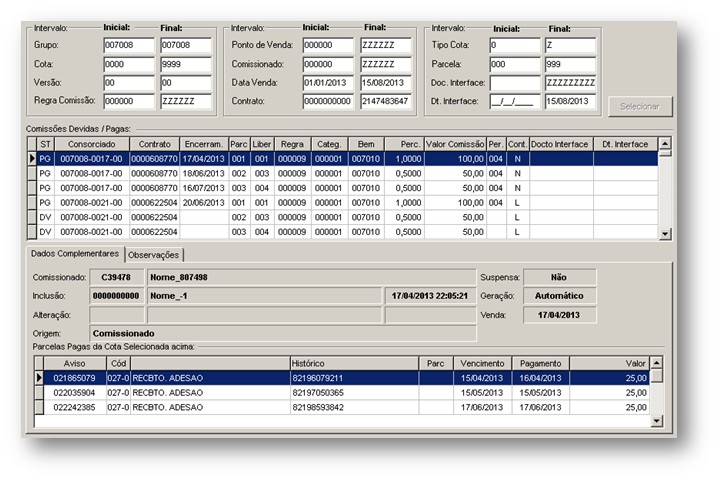The image size is (719, 480).
Task: Click the Versão Final field
Action: click(186, 83)
